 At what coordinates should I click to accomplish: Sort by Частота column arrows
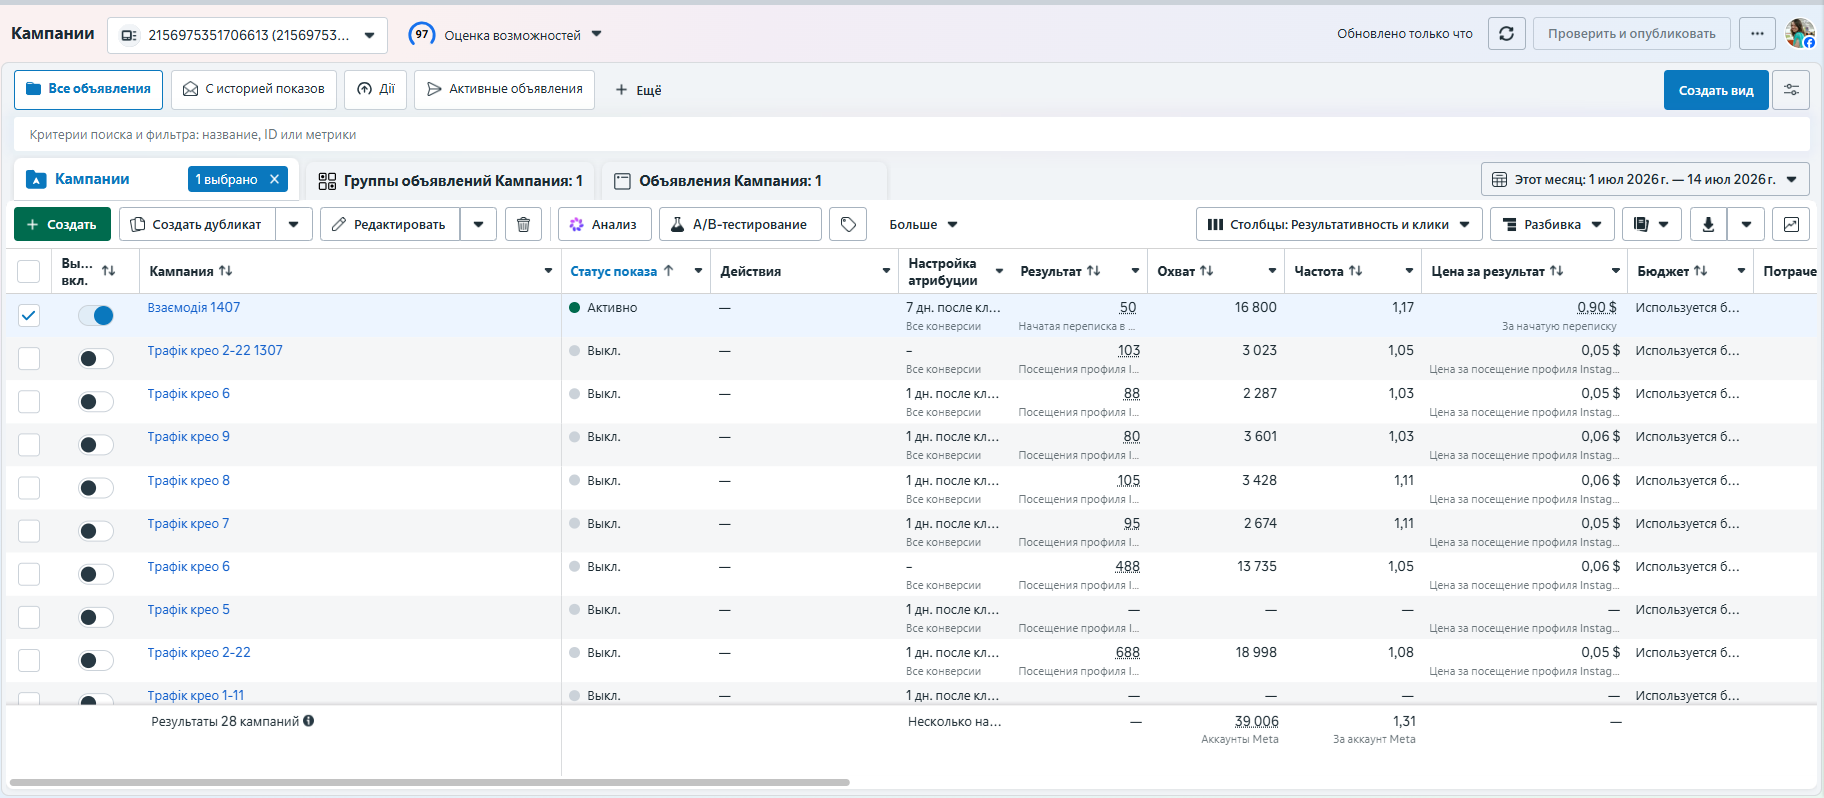[1355, 271]
